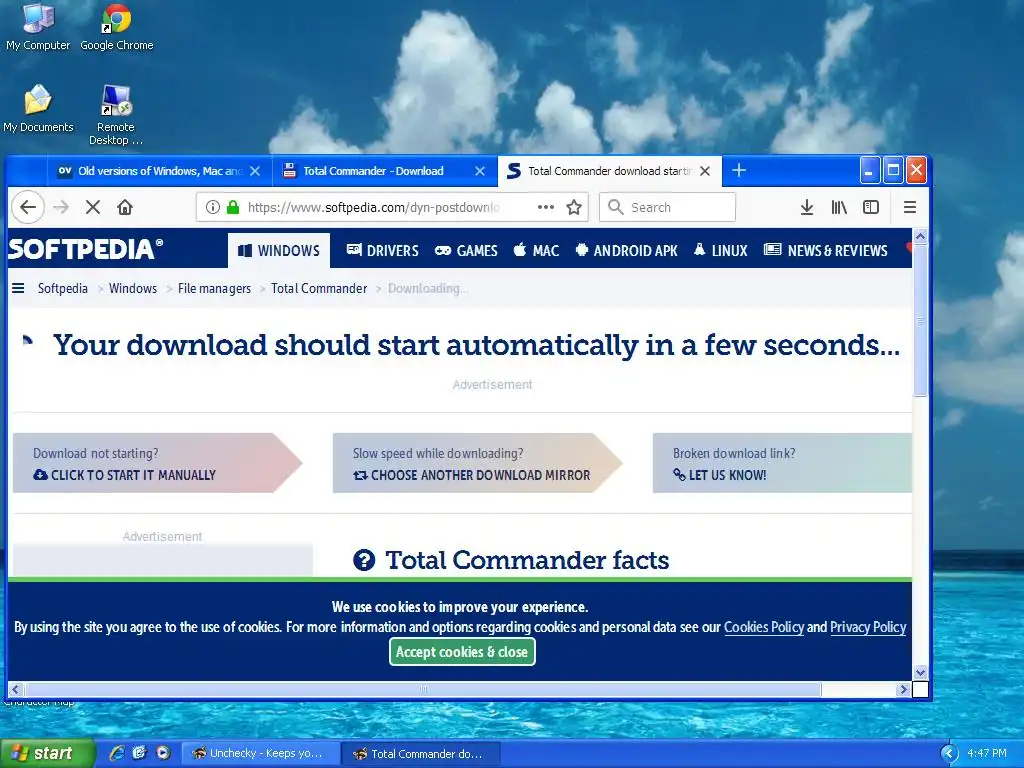Image resolution: width=1024 pixels, height=768 pixels.
Task: Expand hidden tray icons arrow
Action: (x=949, y=753)
